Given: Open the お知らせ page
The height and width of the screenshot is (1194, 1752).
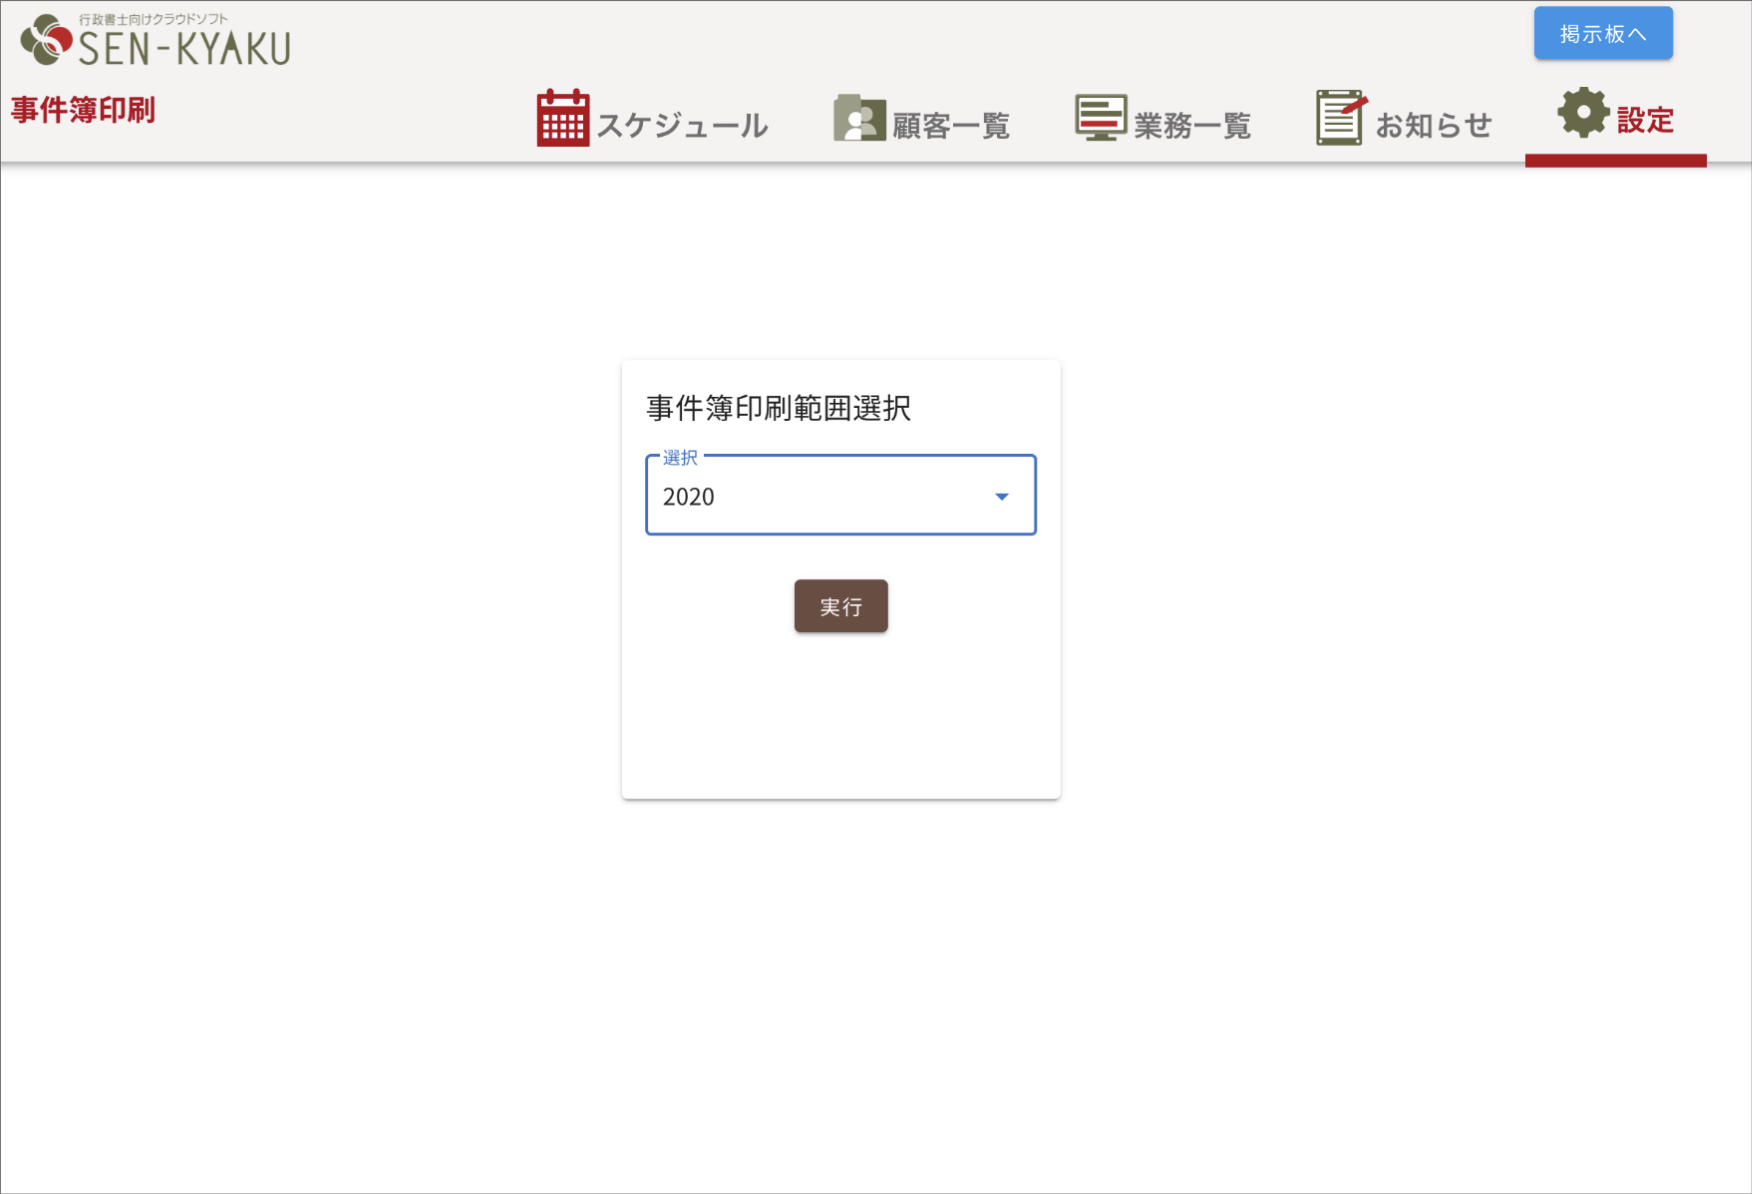Looking at the screenshot, I should pos(1434,122).
